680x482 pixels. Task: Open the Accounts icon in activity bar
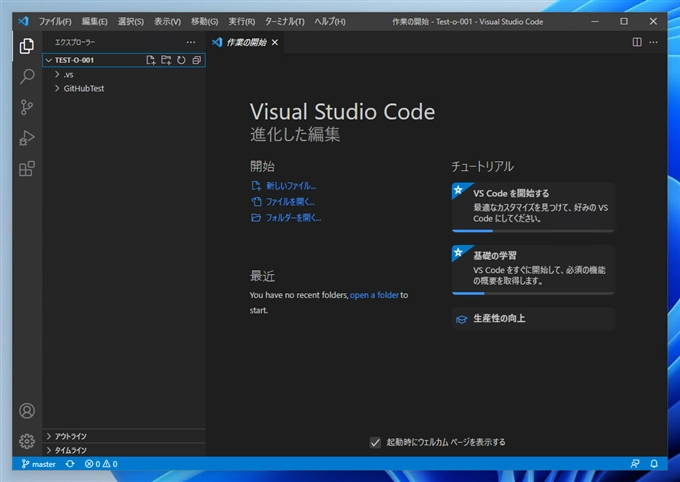click(27, 410)
